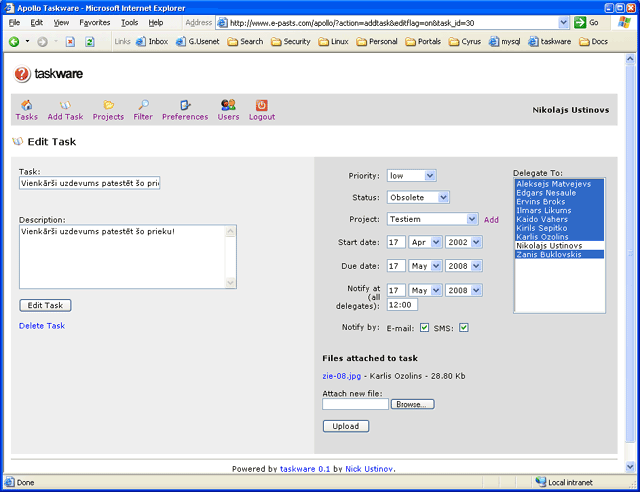Toggle the E-mail notify checkbox
This screenshot has width=640, height=492.
(x=424, y=328)
